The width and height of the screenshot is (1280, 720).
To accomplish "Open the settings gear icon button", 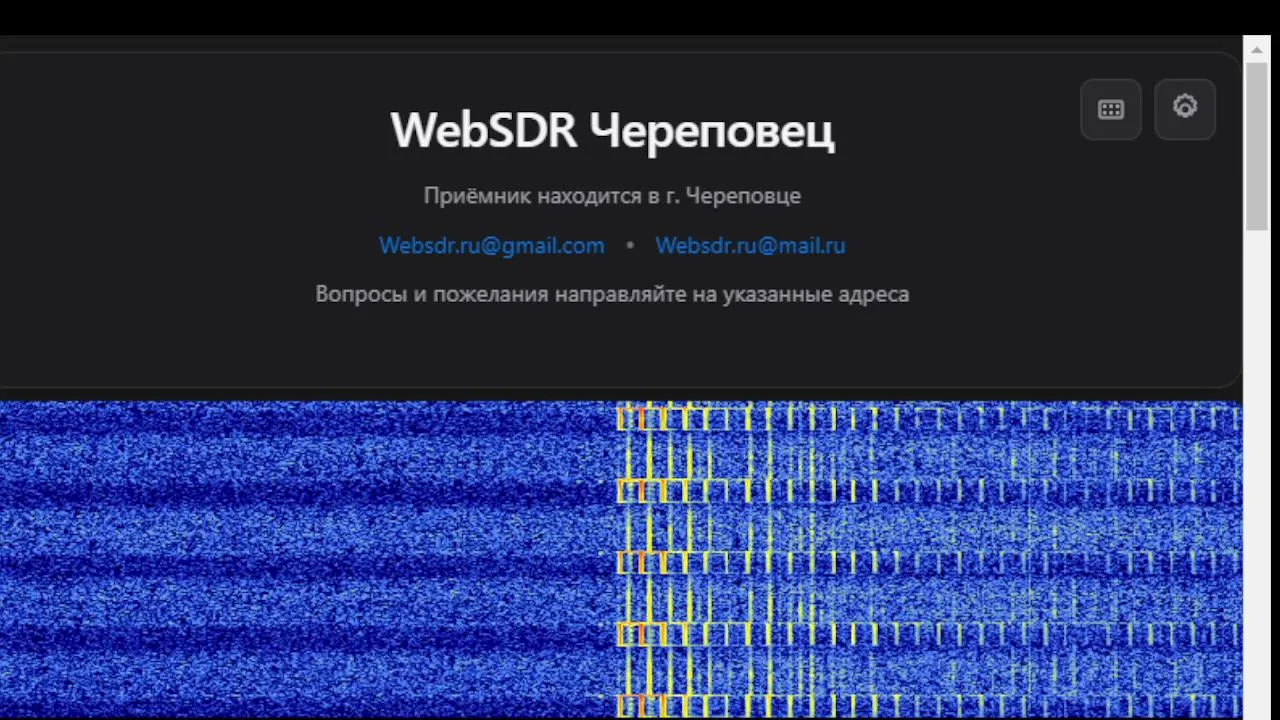I will pyautogui.click(x=1185, y=109).
